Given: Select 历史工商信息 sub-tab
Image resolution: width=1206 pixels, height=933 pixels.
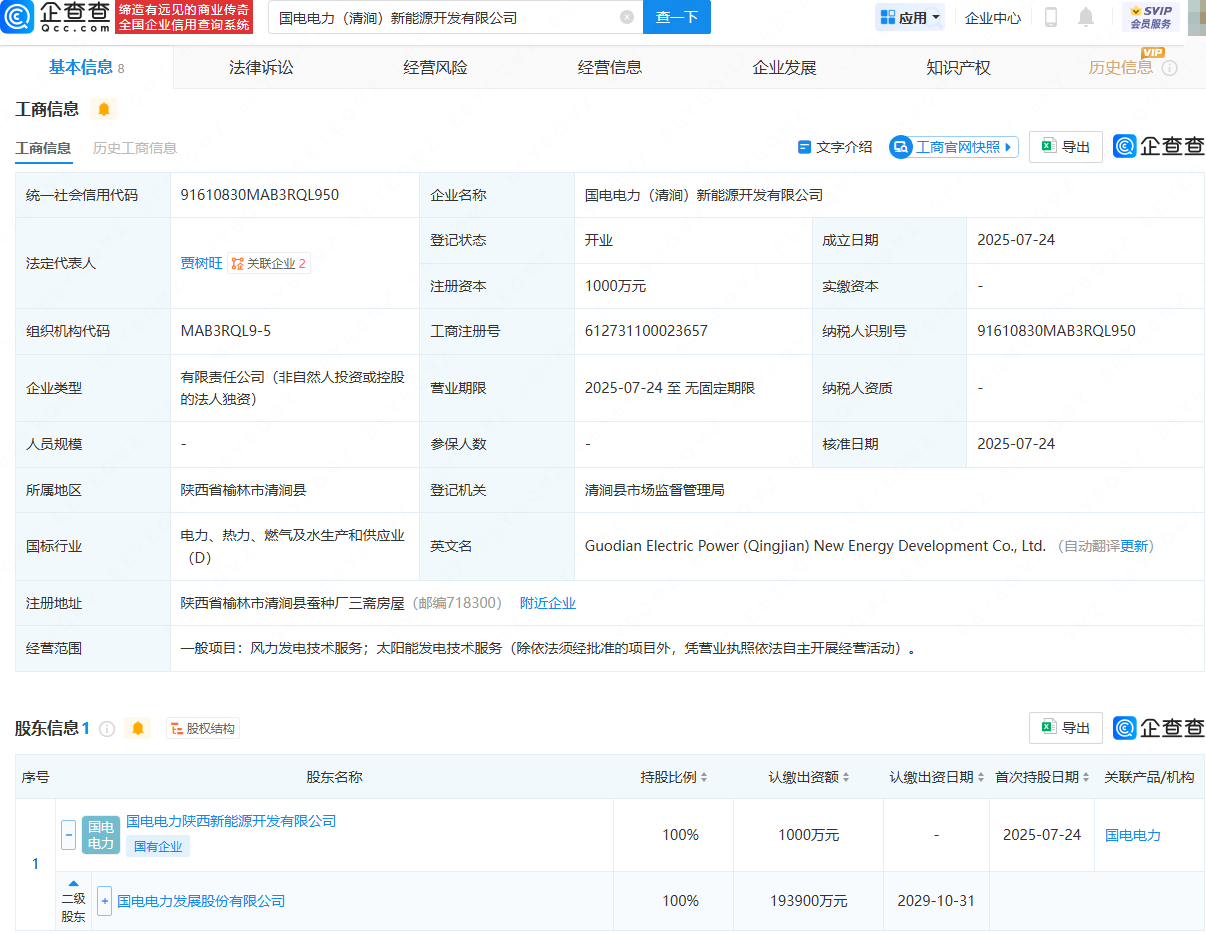Looking at the screenshot, I should point(135,148).
